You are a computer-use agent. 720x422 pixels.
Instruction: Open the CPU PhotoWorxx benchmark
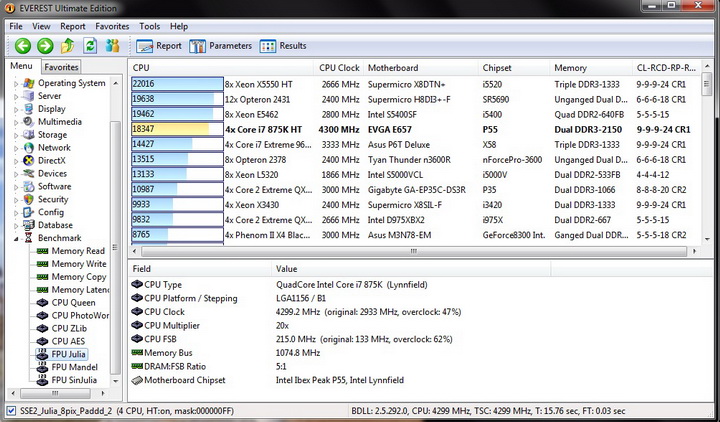73,315
